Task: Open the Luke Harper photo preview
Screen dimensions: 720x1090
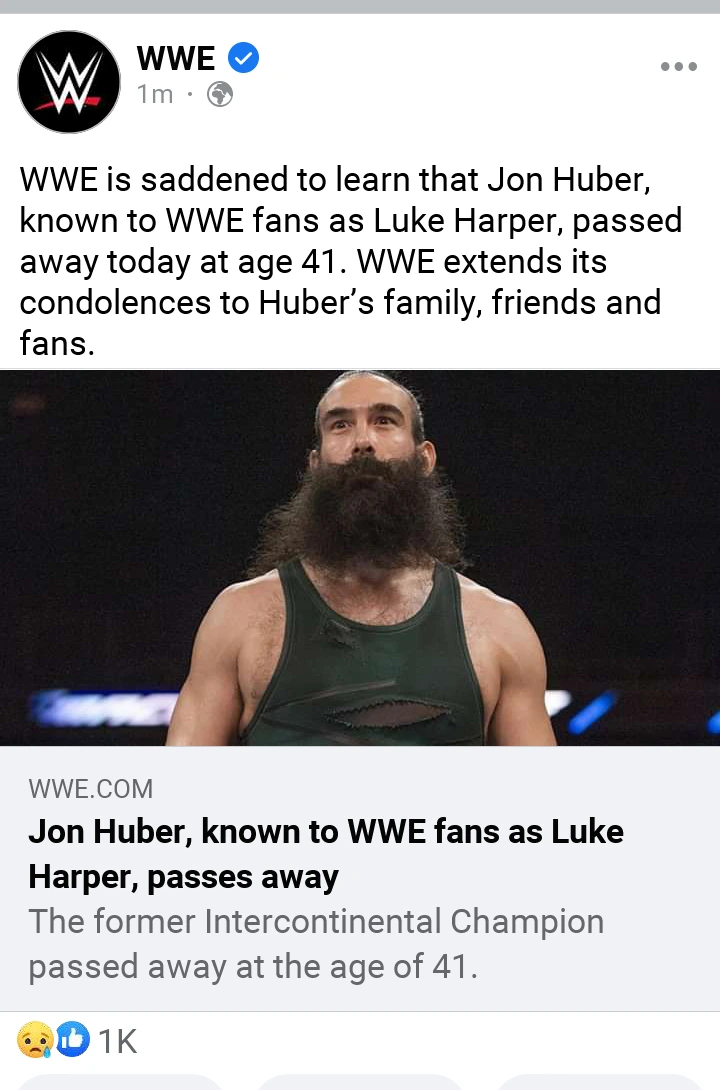Action: click(x=360, y=558)
